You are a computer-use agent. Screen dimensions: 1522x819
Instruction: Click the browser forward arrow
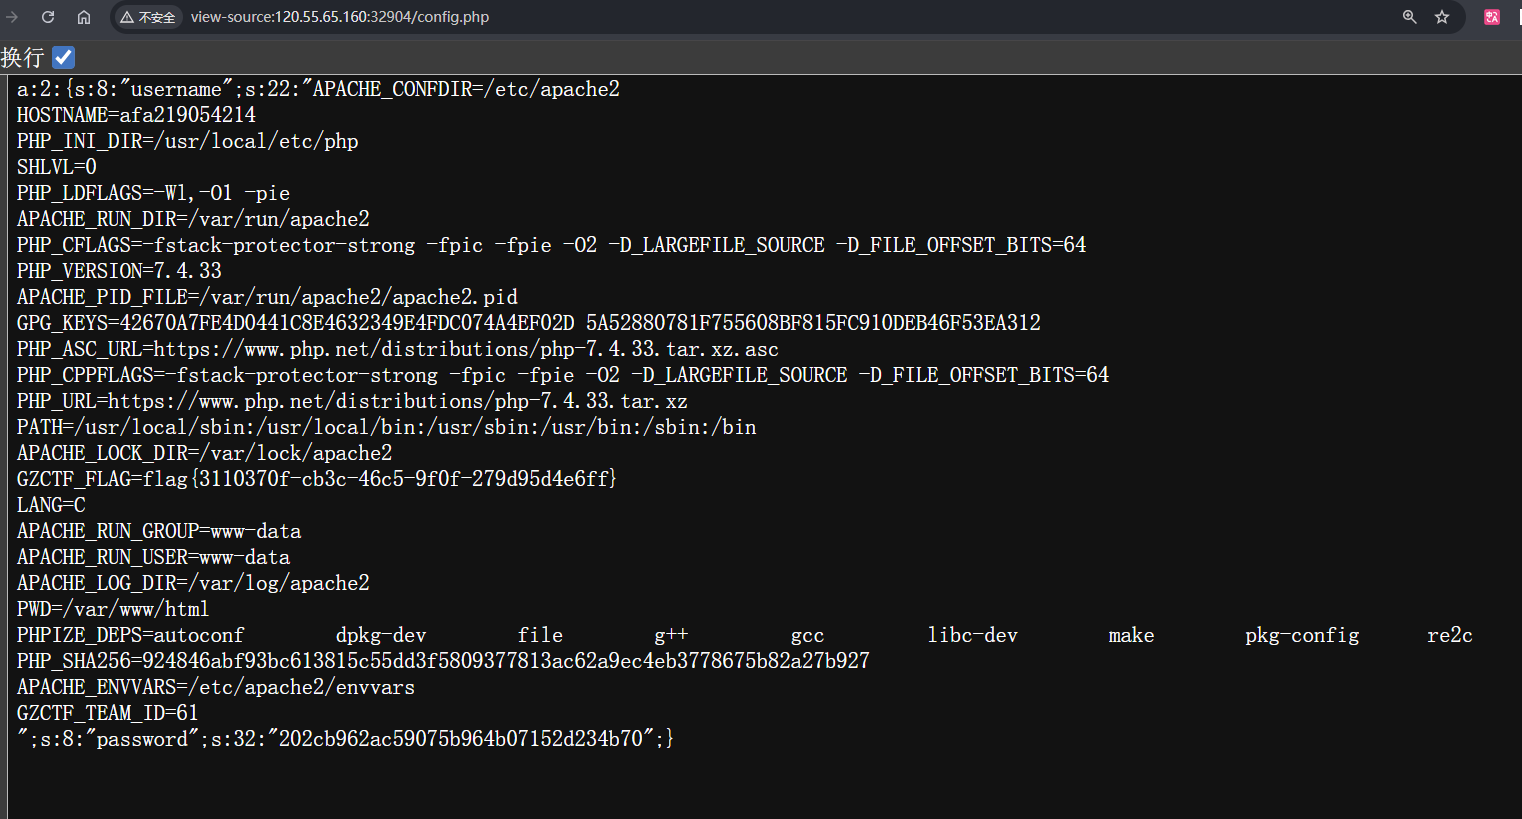pos(12,17)
